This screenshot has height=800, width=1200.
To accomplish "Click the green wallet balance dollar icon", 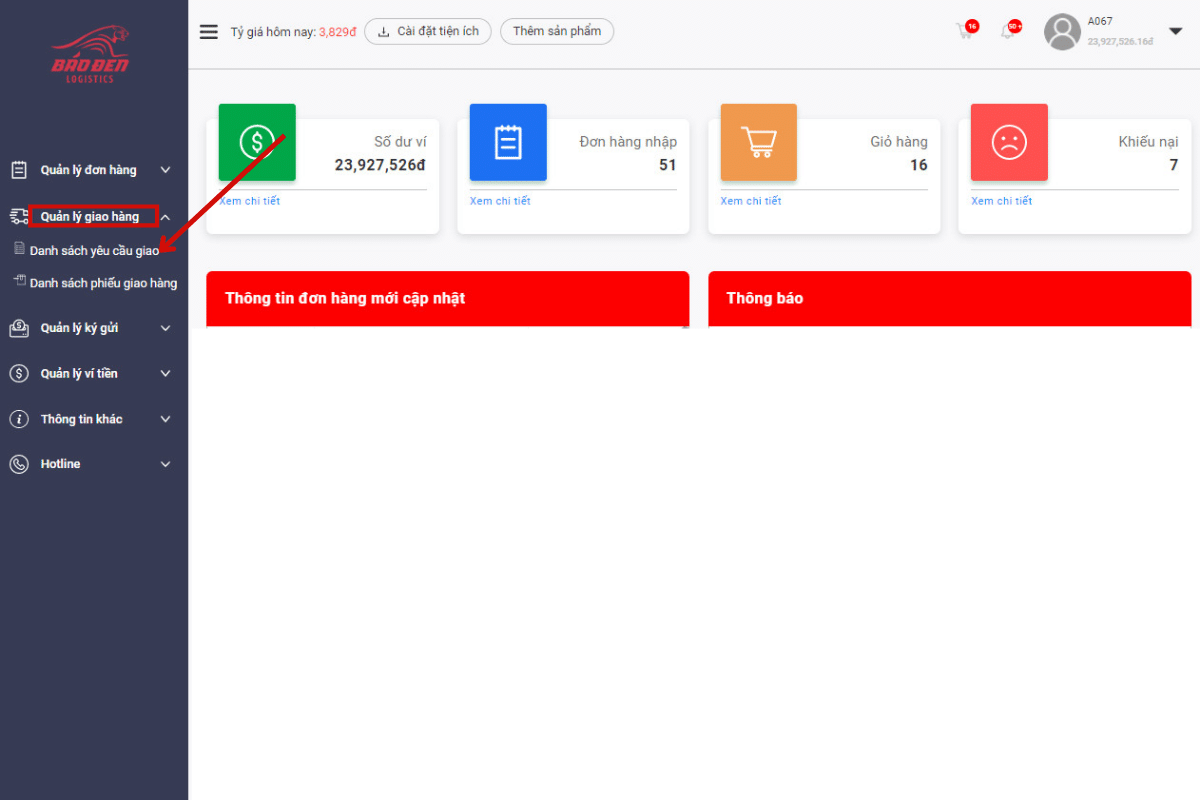I will (x=257, y=142).
